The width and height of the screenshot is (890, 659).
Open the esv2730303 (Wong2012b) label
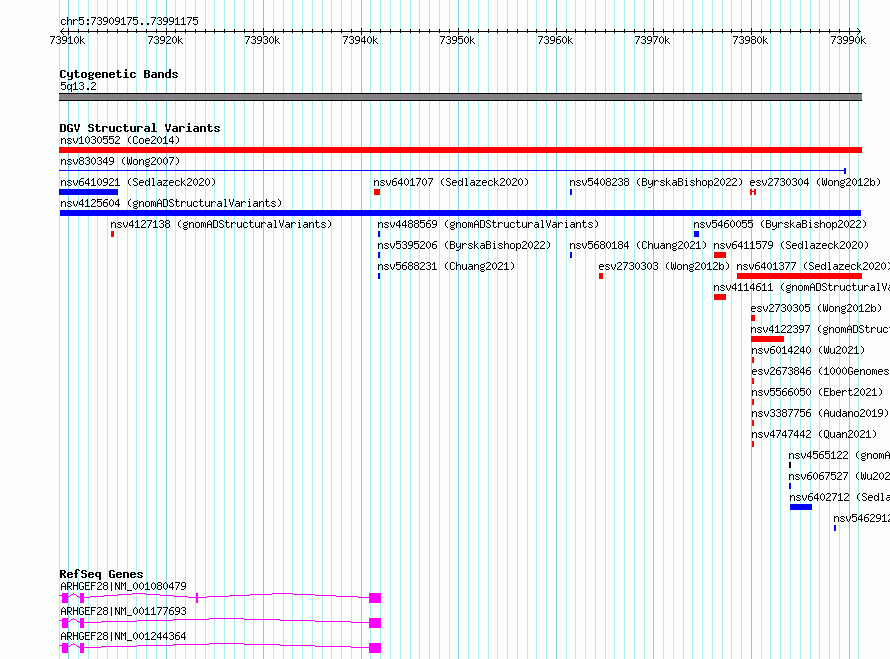664,266
